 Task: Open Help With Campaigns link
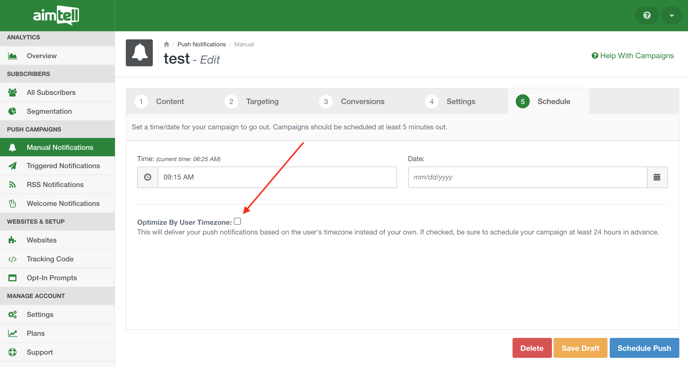coord(633,56)
